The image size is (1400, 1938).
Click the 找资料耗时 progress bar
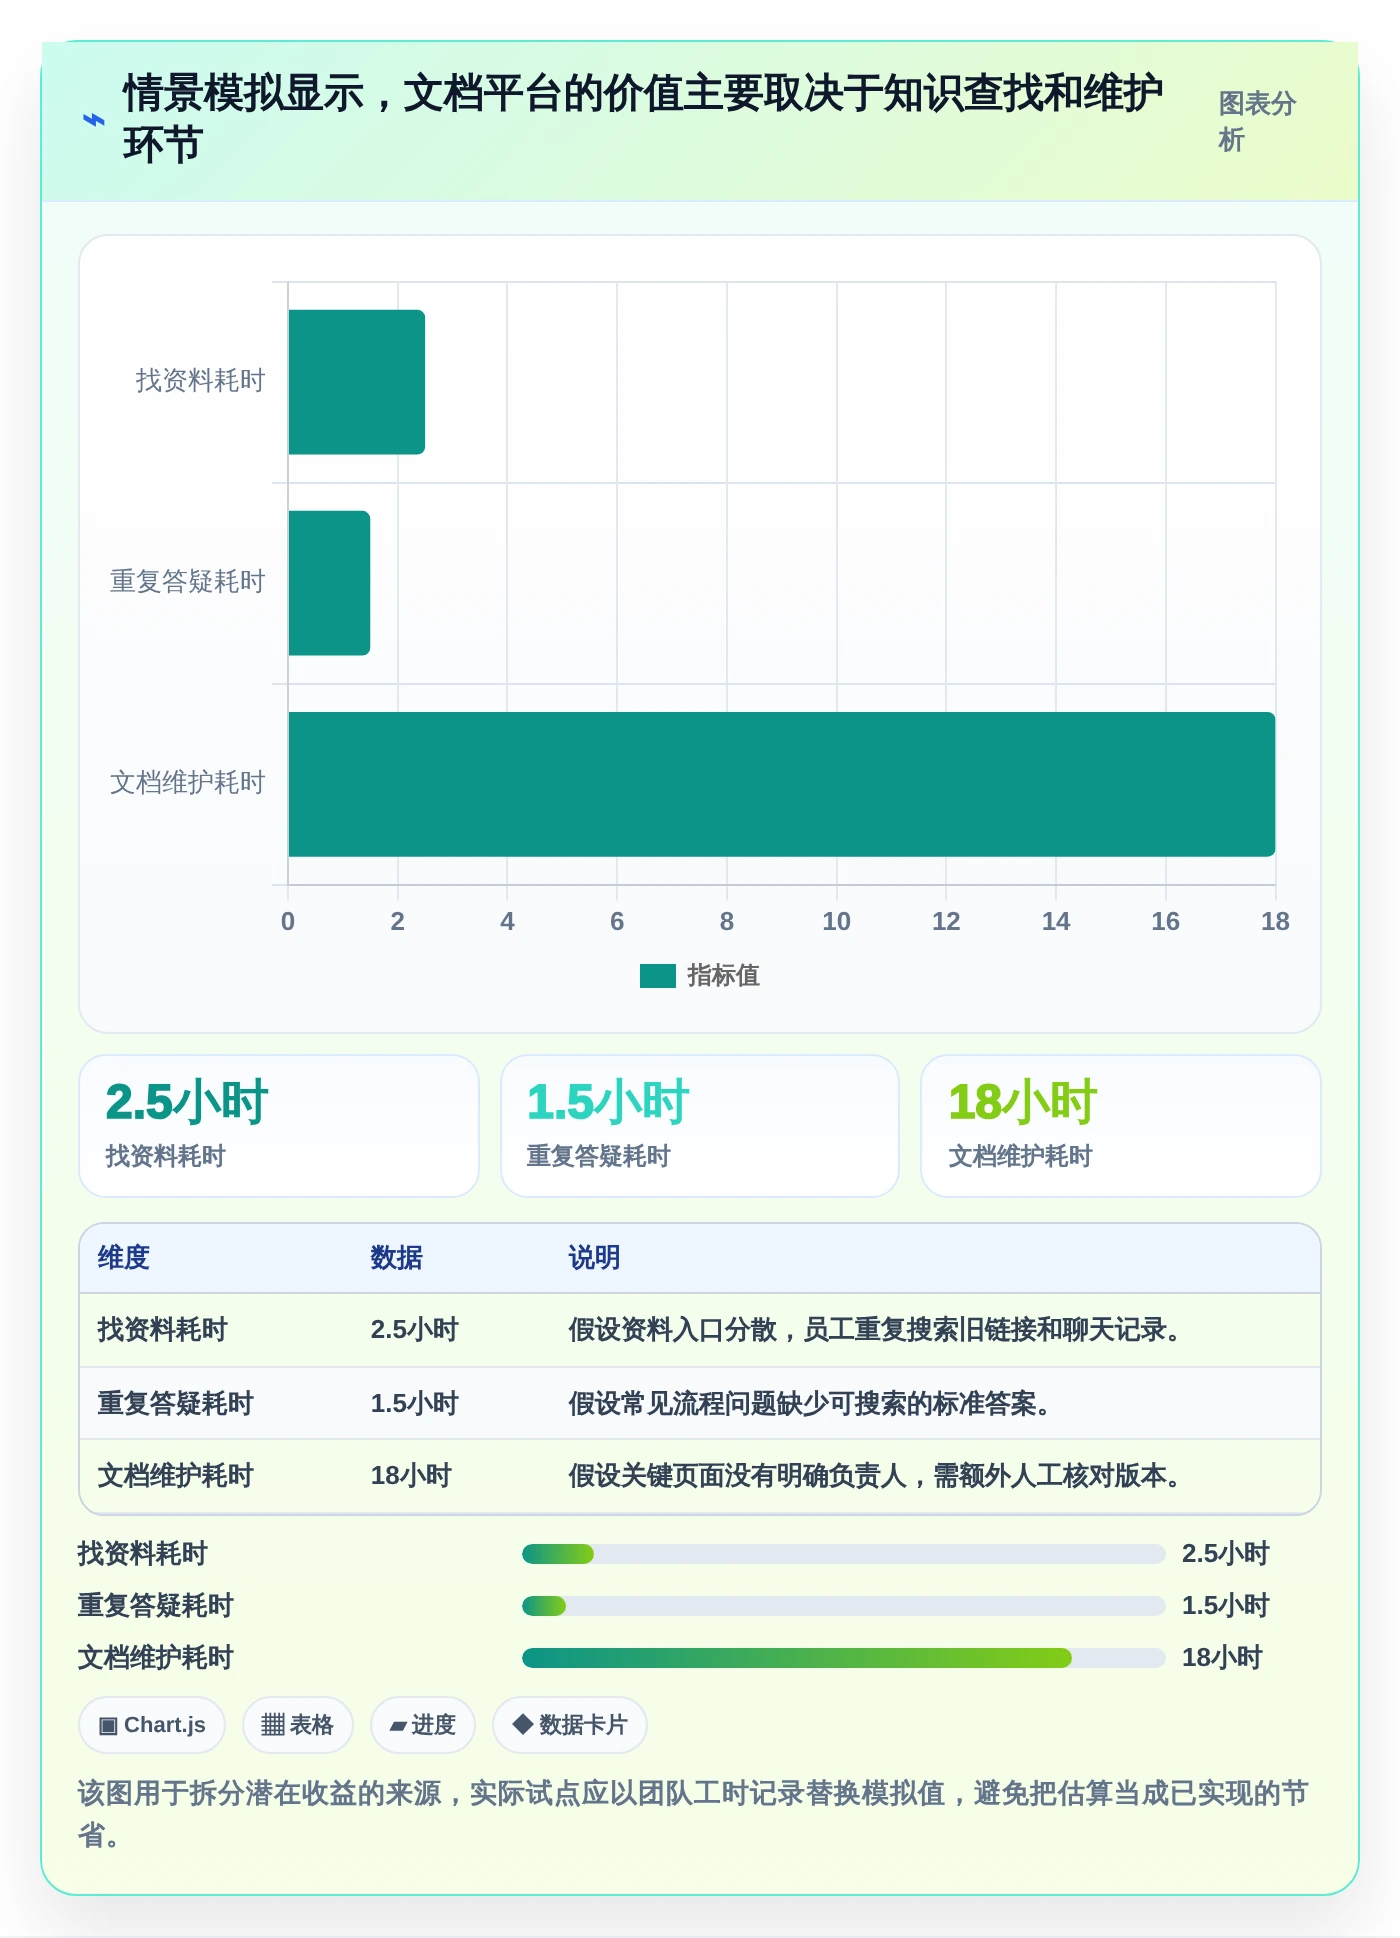pyautogui.click(x=844, y=1554)
